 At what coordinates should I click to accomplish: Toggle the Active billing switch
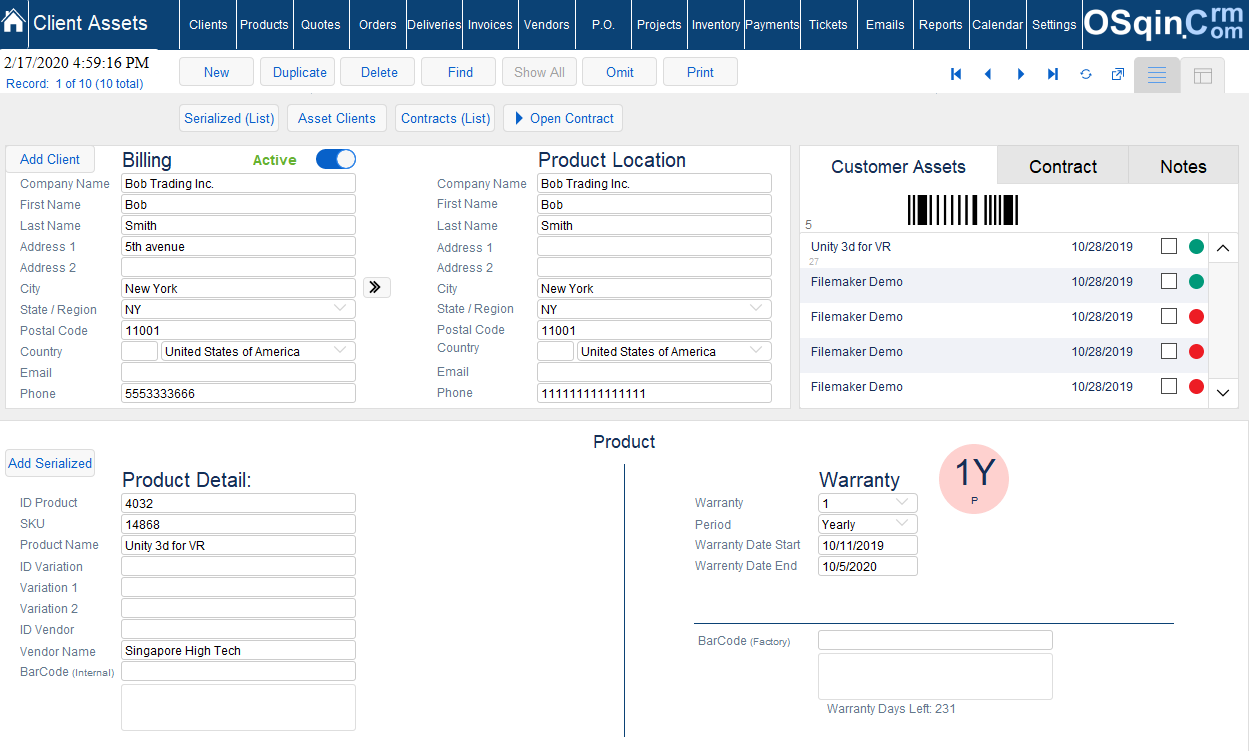tap(336, 159)
